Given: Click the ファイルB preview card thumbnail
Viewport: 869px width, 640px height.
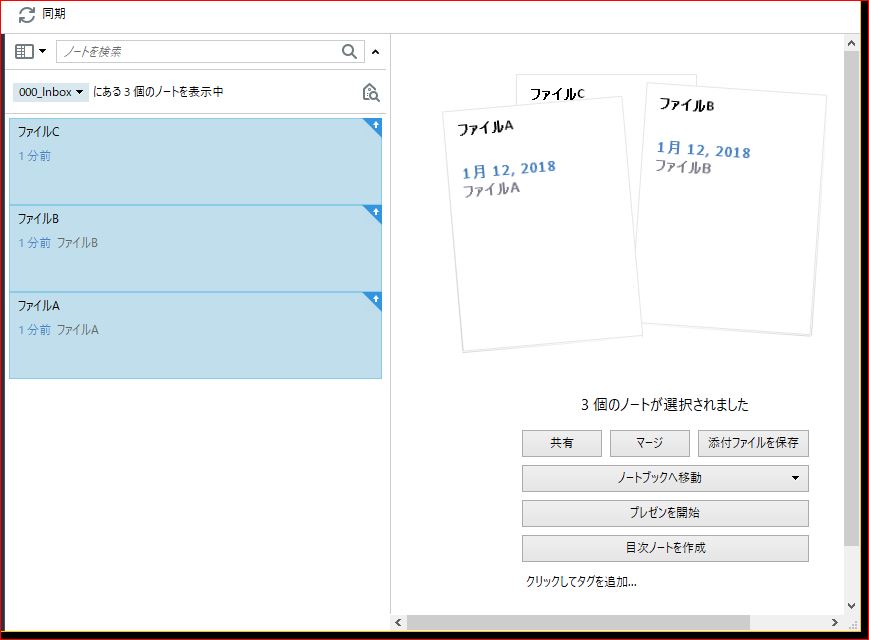Looking at the screenshot, I should coord(730,209).
